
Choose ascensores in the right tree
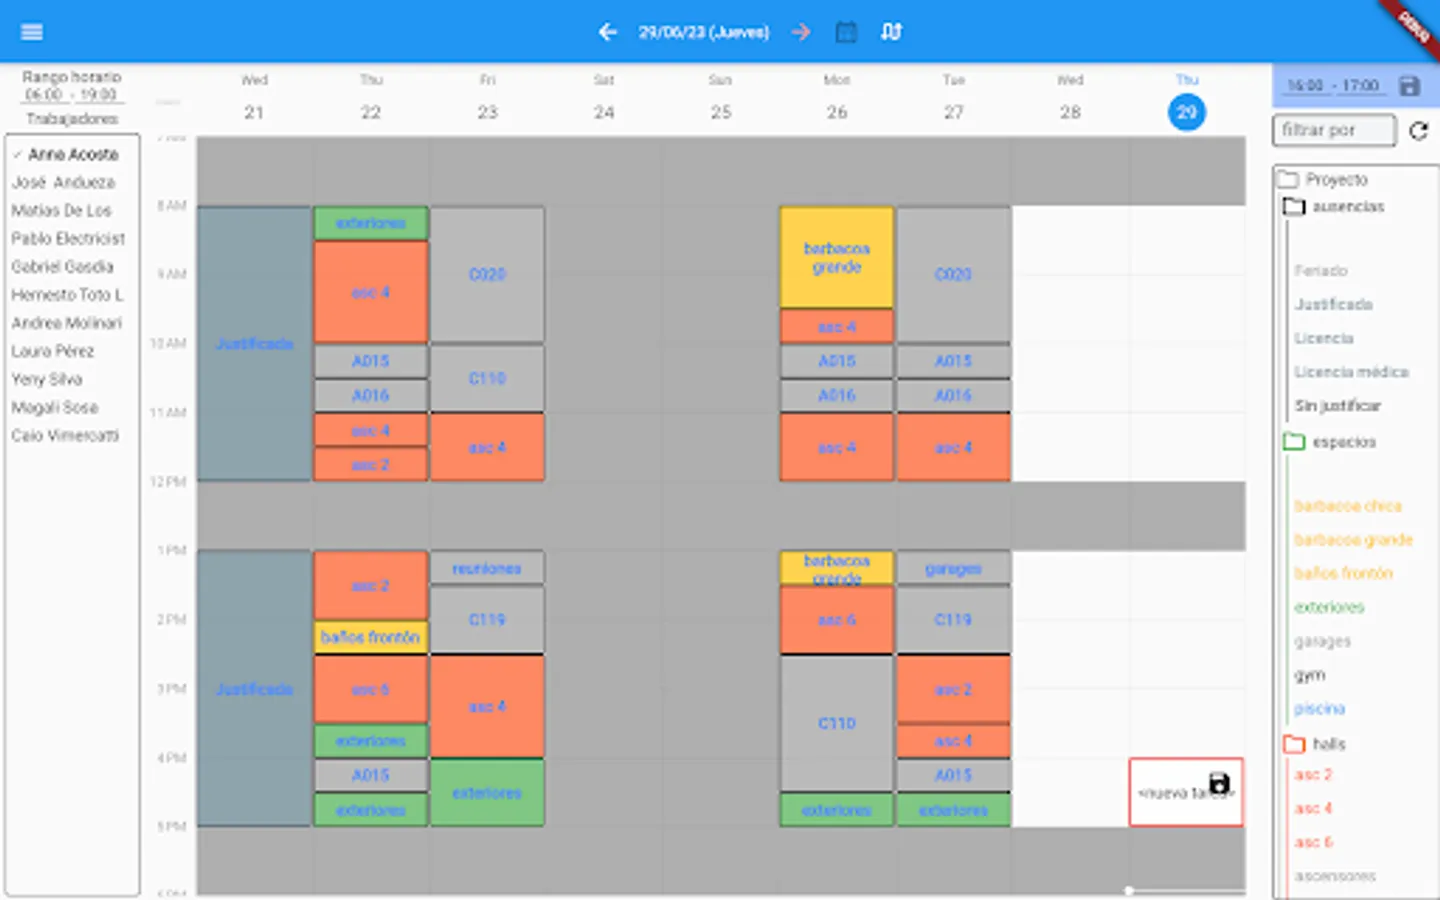tap(1335, 876)
